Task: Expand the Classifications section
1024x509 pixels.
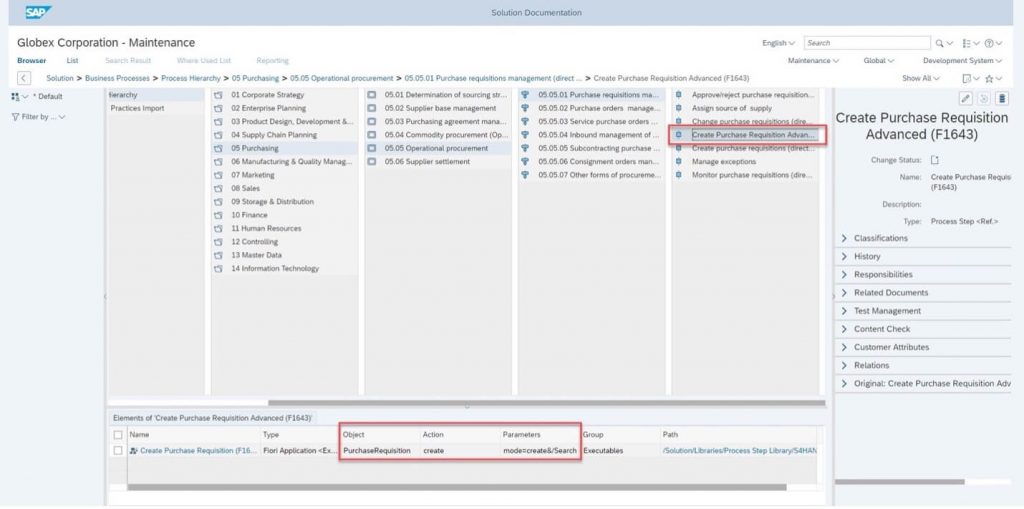Action: tap(844, 238)
